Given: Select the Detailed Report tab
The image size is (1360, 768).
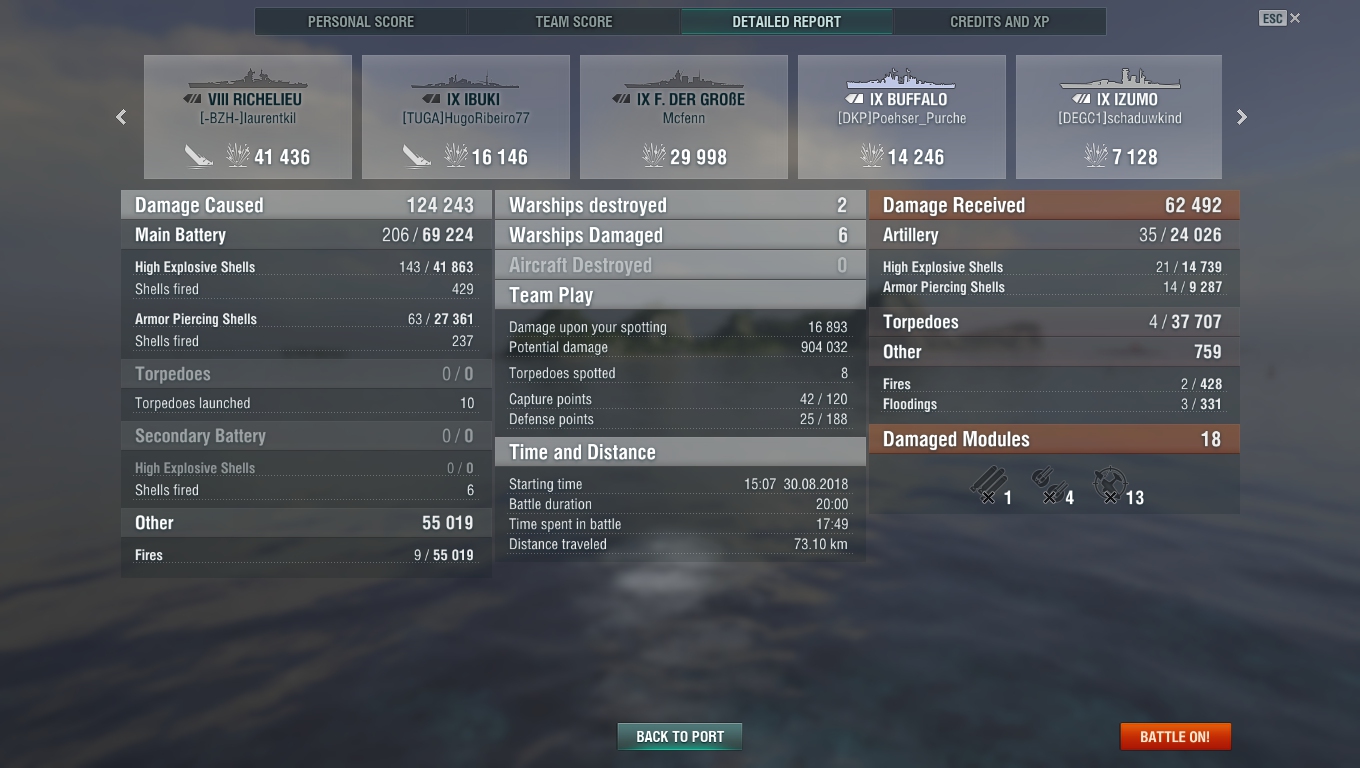Looking at the screenshot, I should (x=787, y=22).
